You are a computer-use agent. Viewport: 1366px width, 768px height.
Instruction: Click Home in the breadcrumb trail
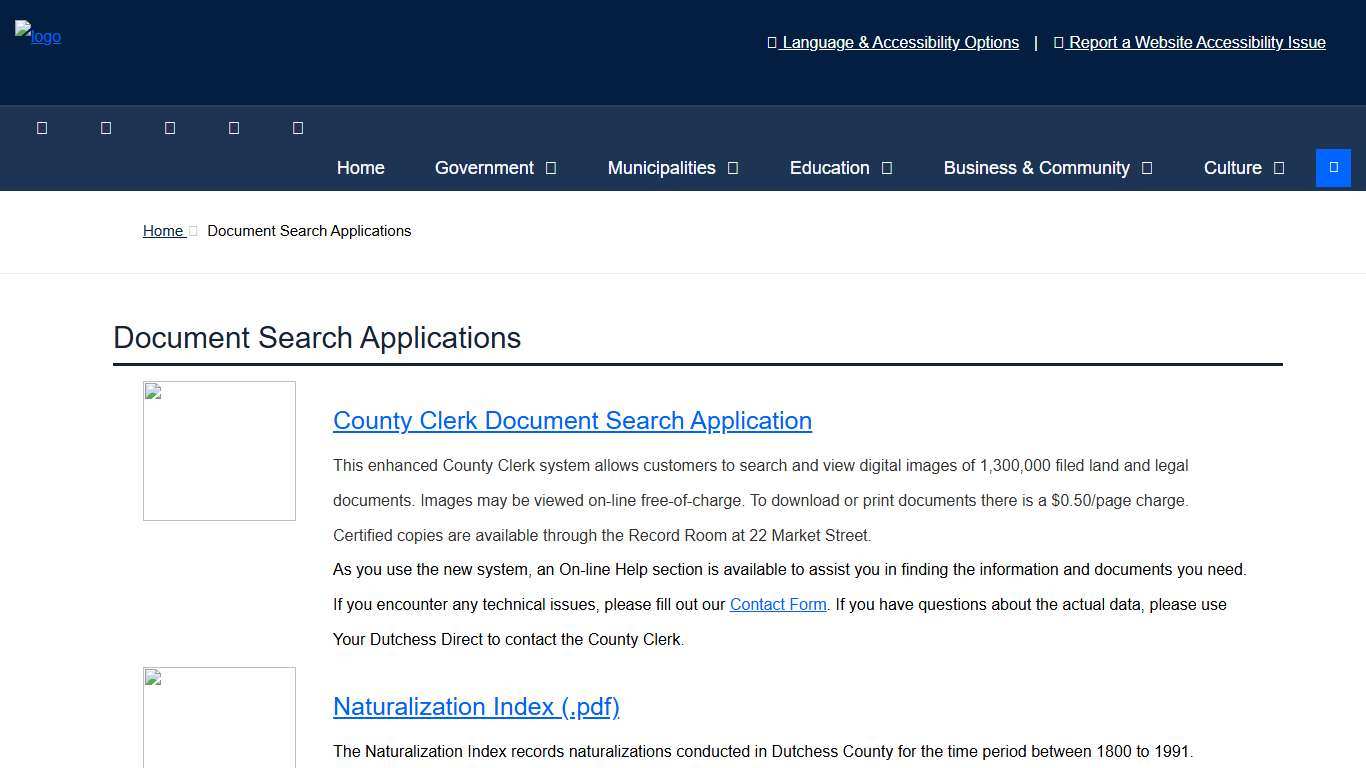click(163, 231)
